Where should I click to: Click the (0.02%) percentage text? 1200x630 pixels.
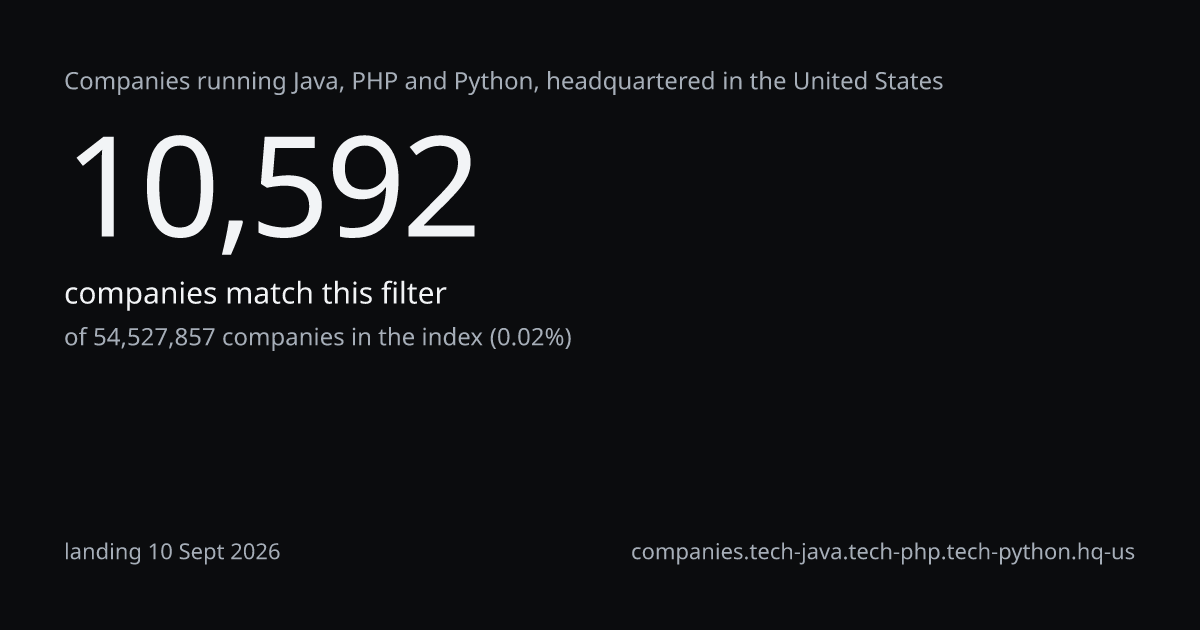click(530, 338)
